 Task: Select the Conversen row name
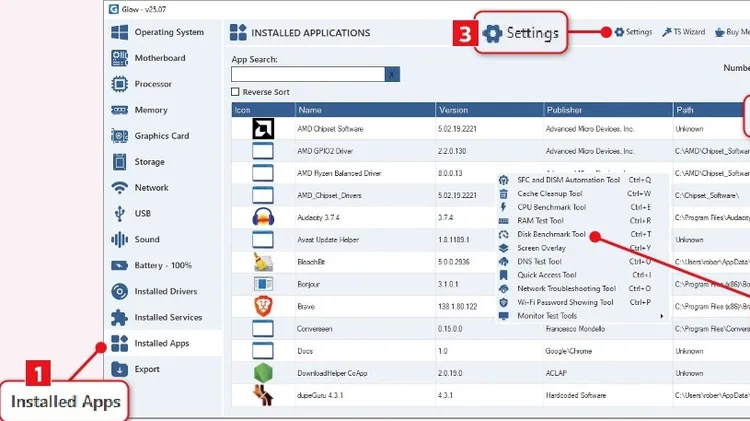[314, 329]
